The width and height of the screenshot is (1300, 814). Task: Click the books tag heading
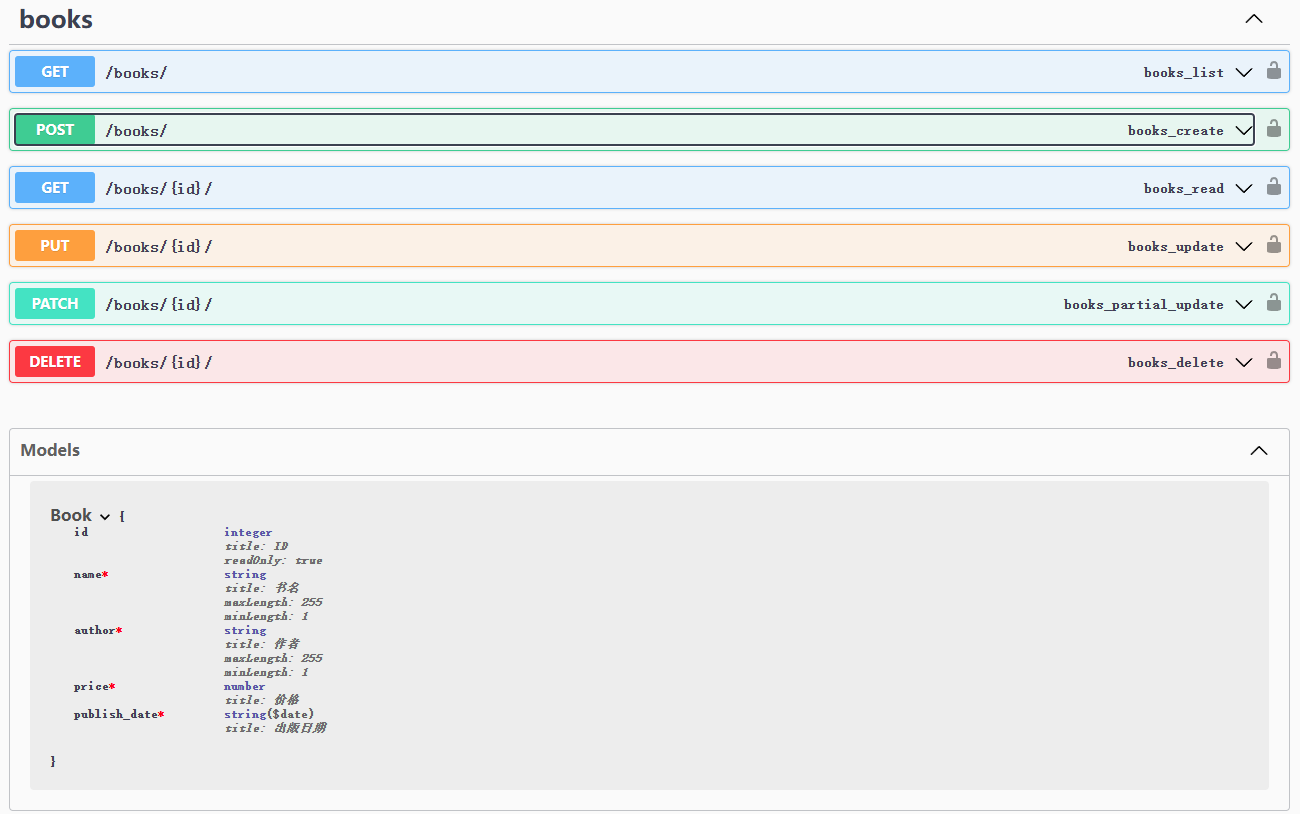click(56, 19)
